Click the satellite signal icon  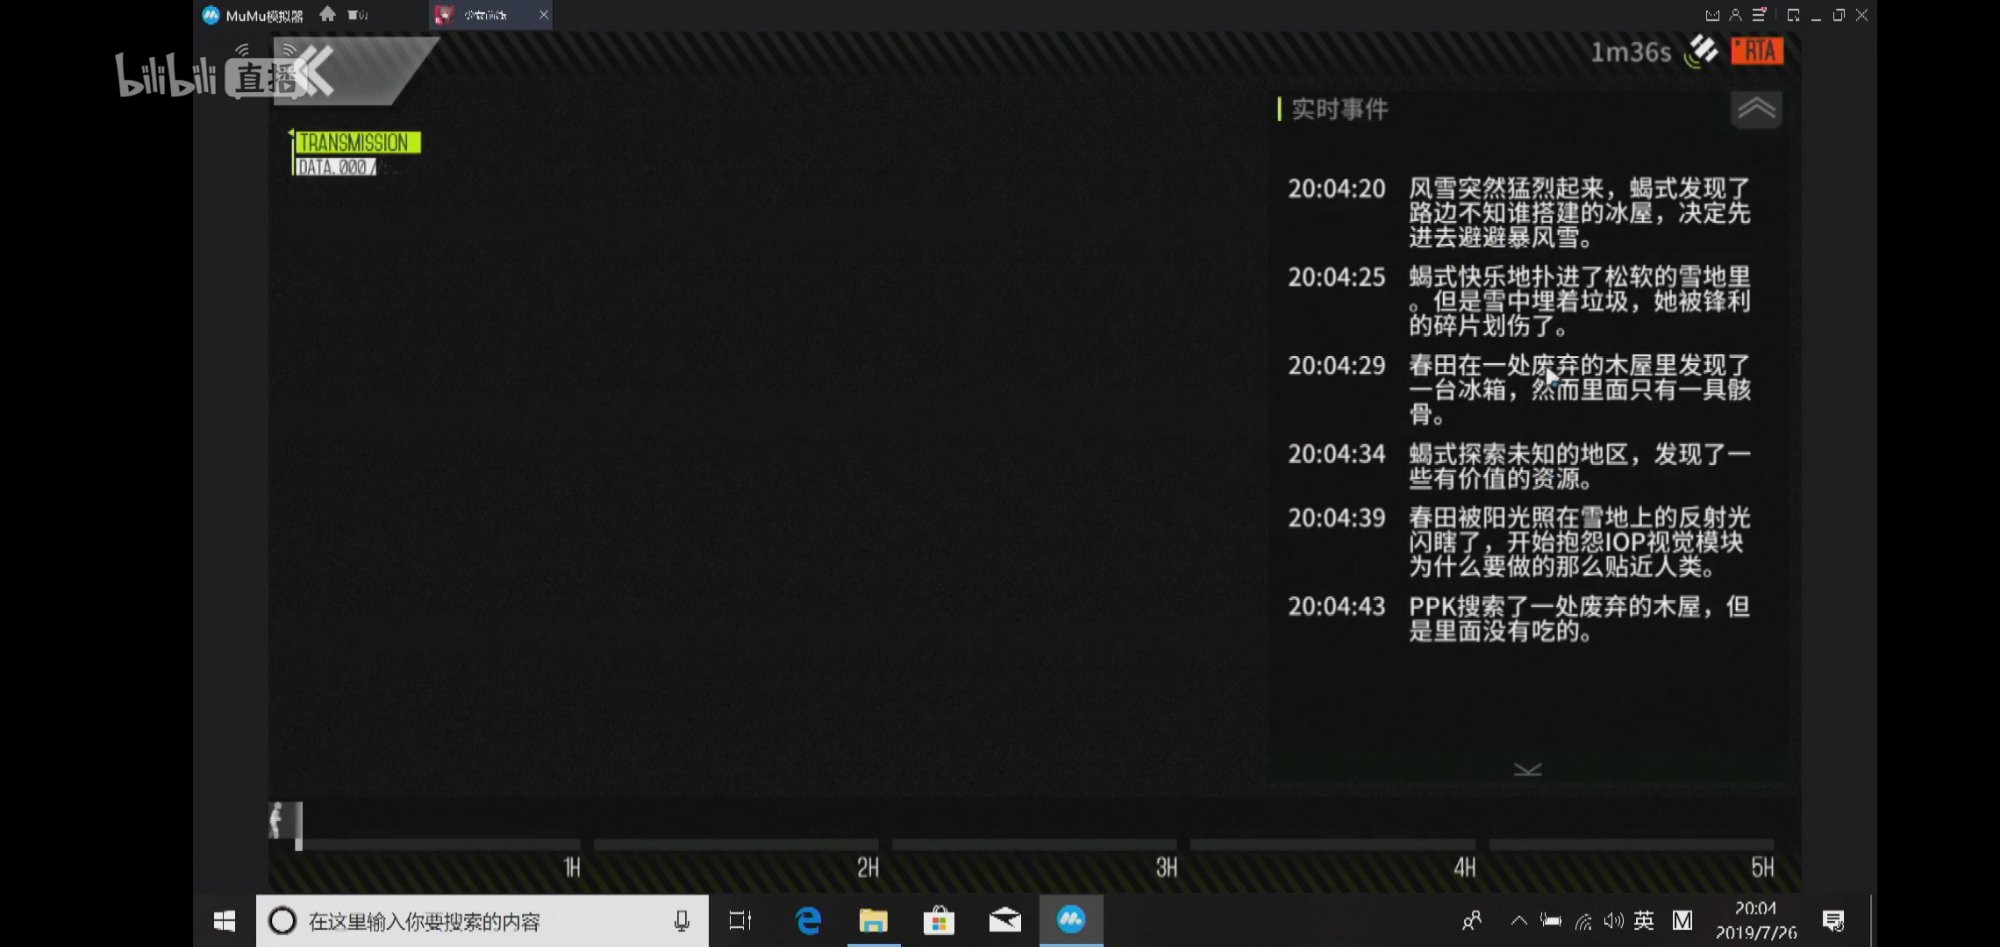[x=1701, y=51]
